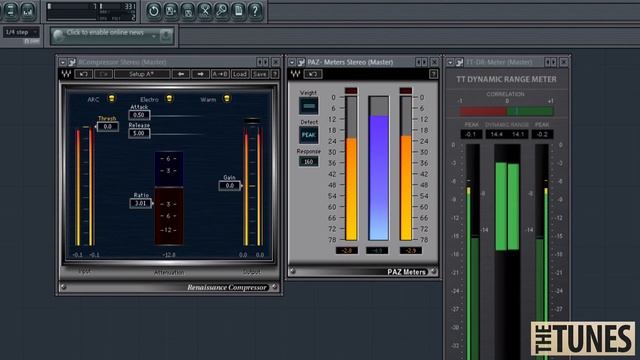
Task: Open TT DR Meter window options dropdown arrow
Action: tap(450, 62)
